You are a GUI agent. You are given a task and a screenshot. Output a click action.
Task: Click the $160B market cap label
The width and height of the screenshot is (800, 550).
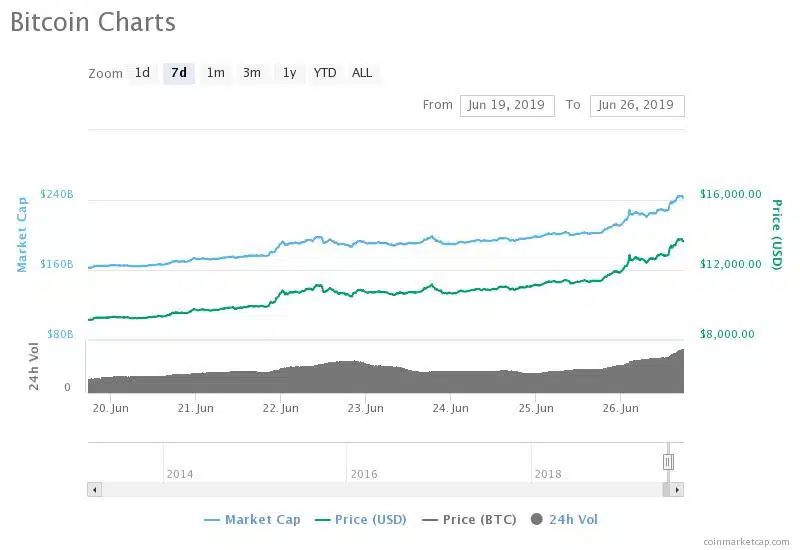point(57,264)
